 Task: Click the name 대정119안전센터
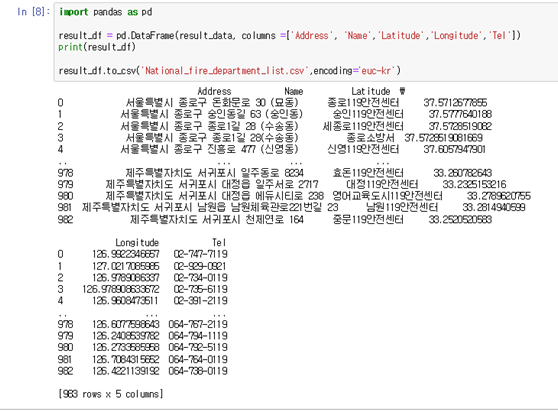click(382, 184)
